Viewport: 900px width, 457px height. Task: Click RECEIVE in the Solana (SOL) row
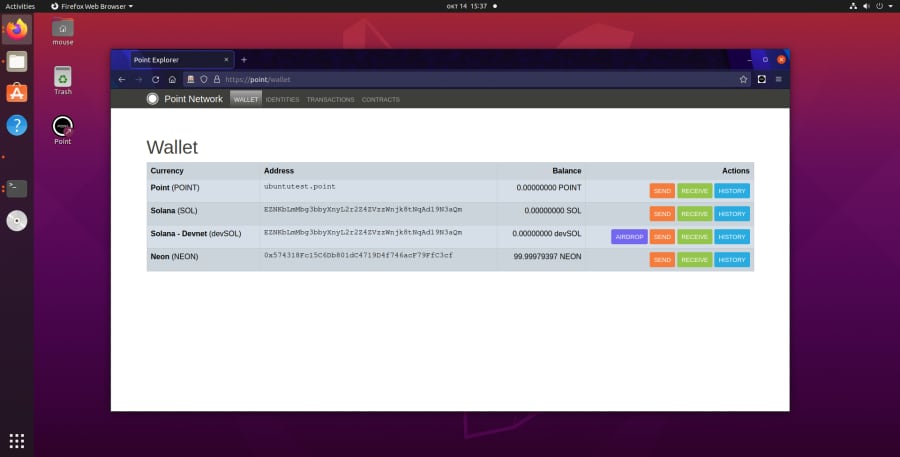point(694,214)
